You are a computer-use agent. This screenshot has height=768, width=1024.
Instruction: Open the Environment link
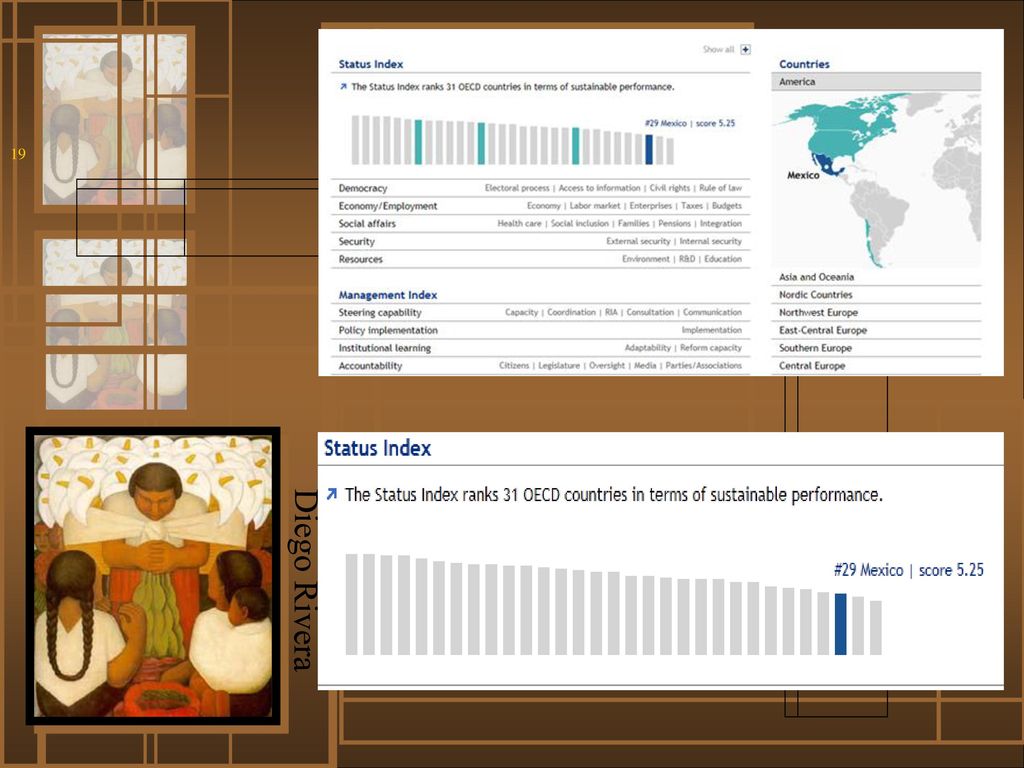click(x=645, y=259)
